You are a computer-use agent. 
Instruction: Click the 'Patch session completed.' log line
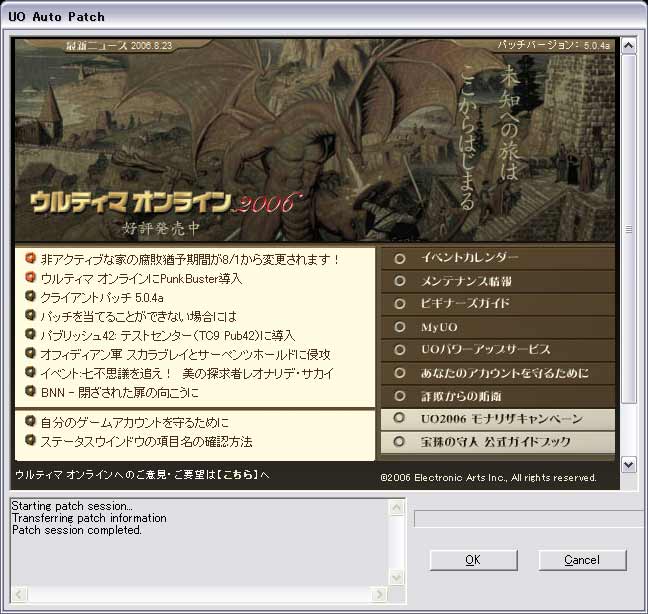click(x=77, y=530)
